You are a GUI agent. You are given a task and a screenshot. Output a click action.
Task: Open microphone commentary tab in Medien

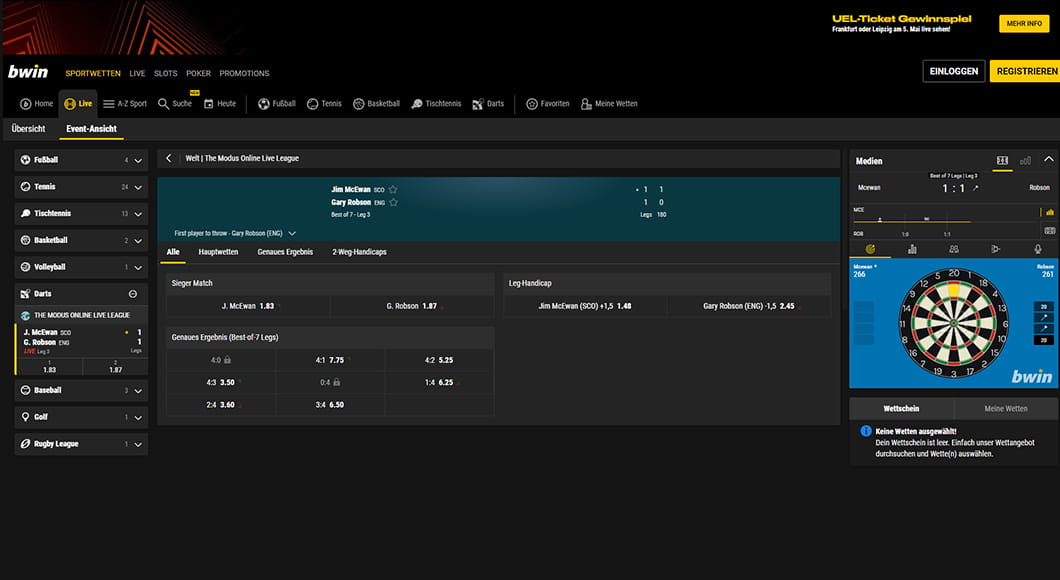coord(1038,249)
